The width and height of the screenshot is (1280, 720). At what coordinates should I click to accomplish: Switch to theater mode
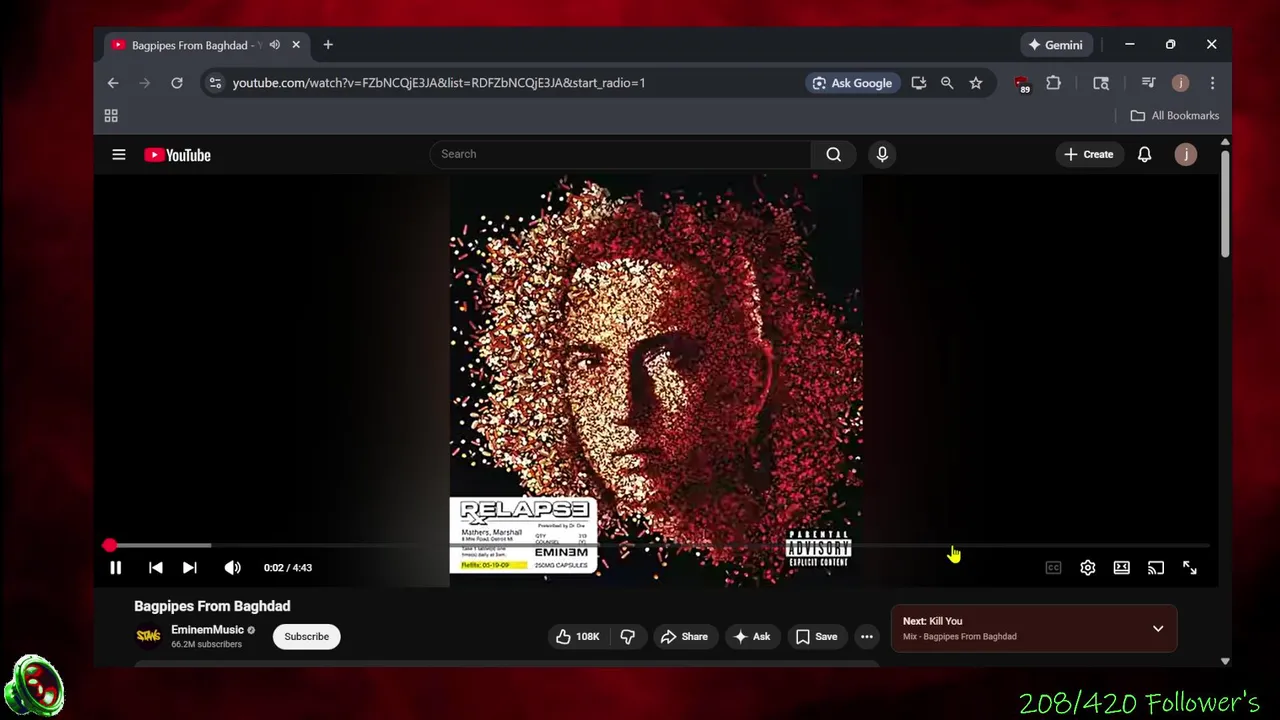[1122, 568]
